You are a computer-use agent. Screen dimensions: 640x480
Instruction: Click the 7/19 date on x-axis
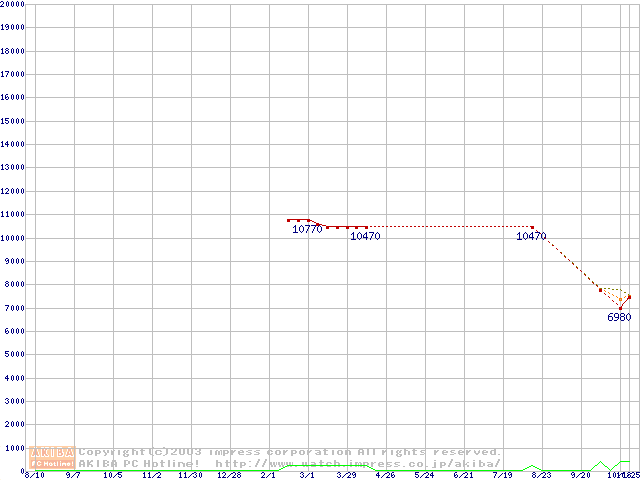(502, 475)
